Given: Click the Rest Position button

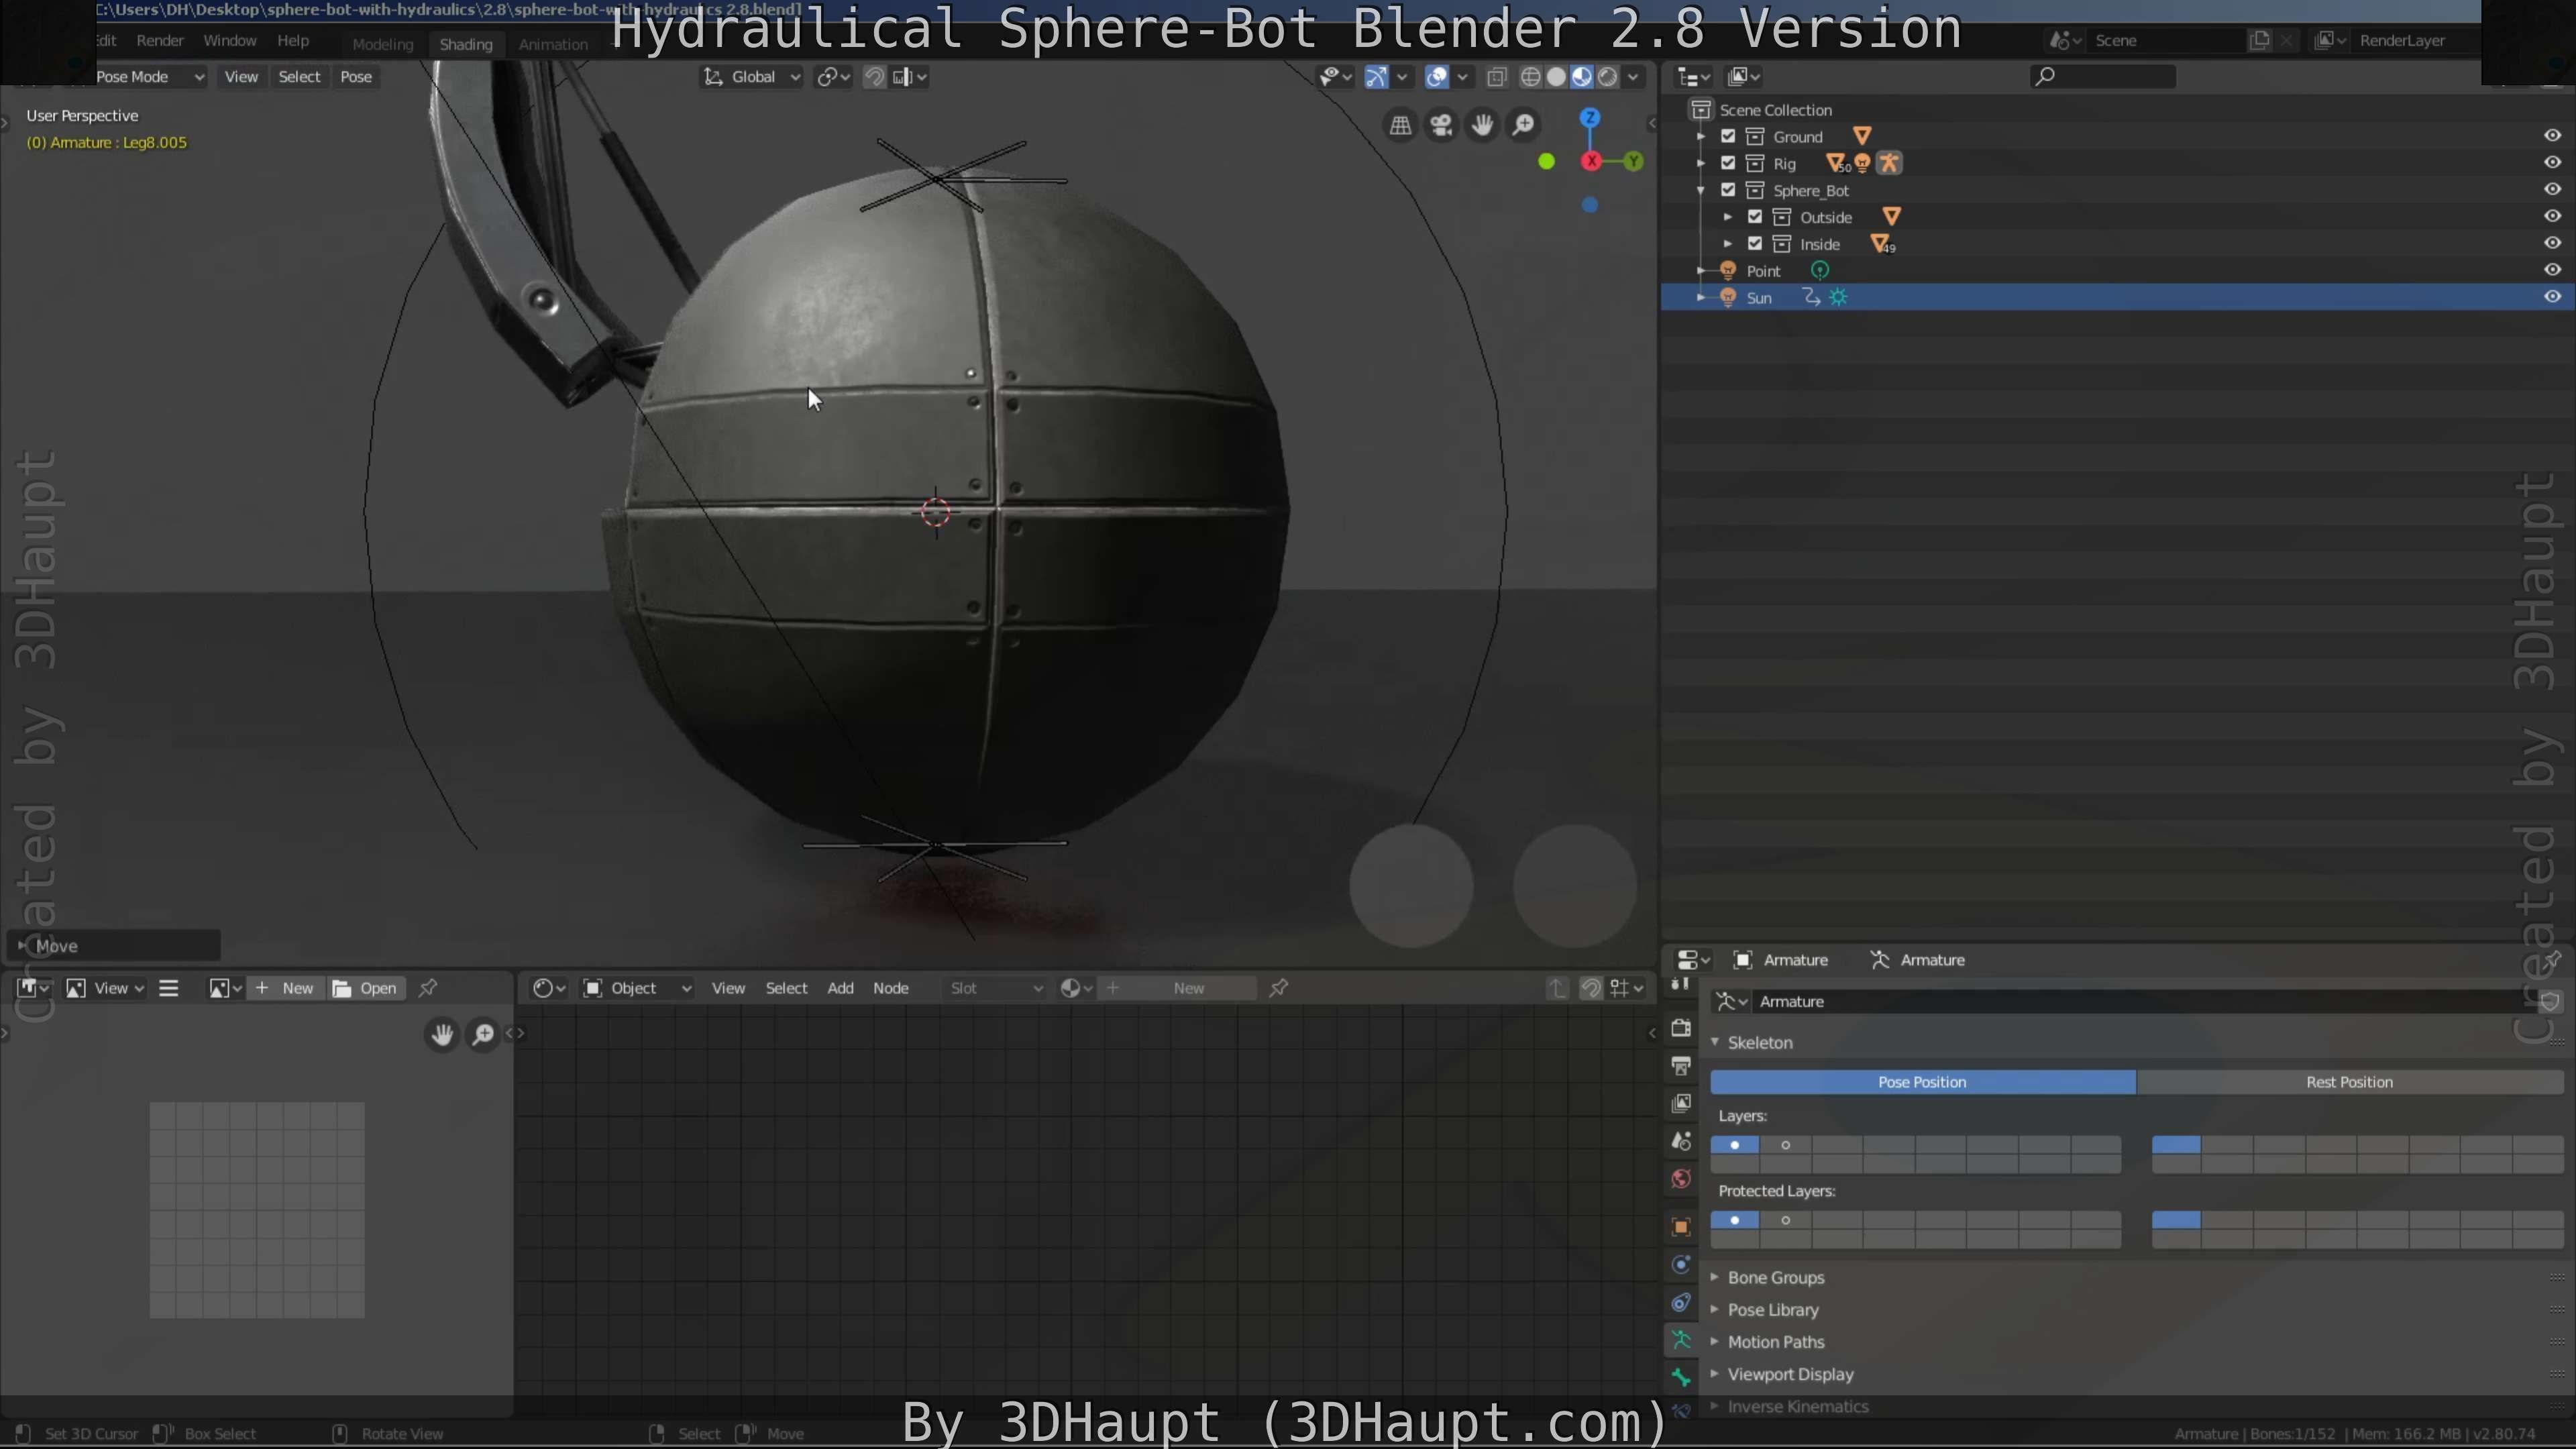Looking at the screenshot, I should coord(2349,1082).
